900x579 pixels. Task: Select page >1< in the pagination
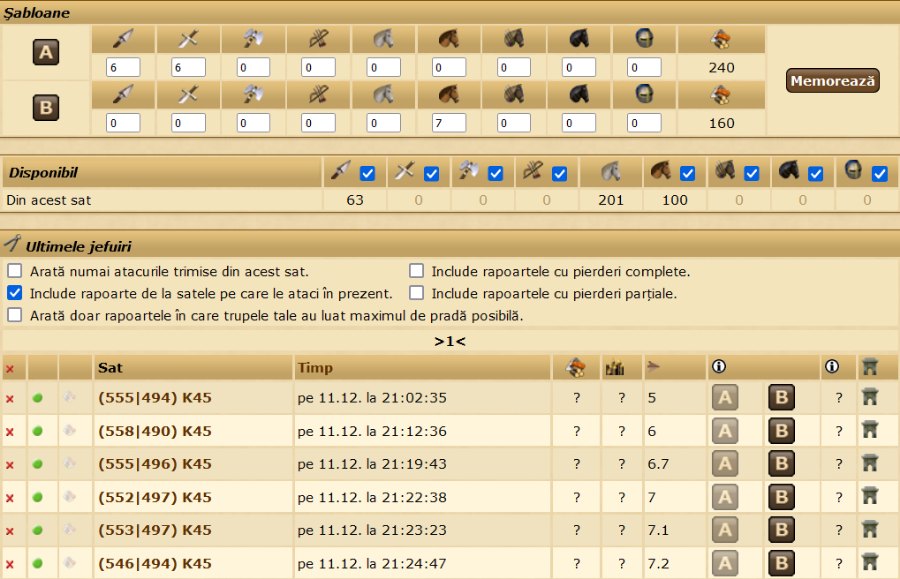450,341
